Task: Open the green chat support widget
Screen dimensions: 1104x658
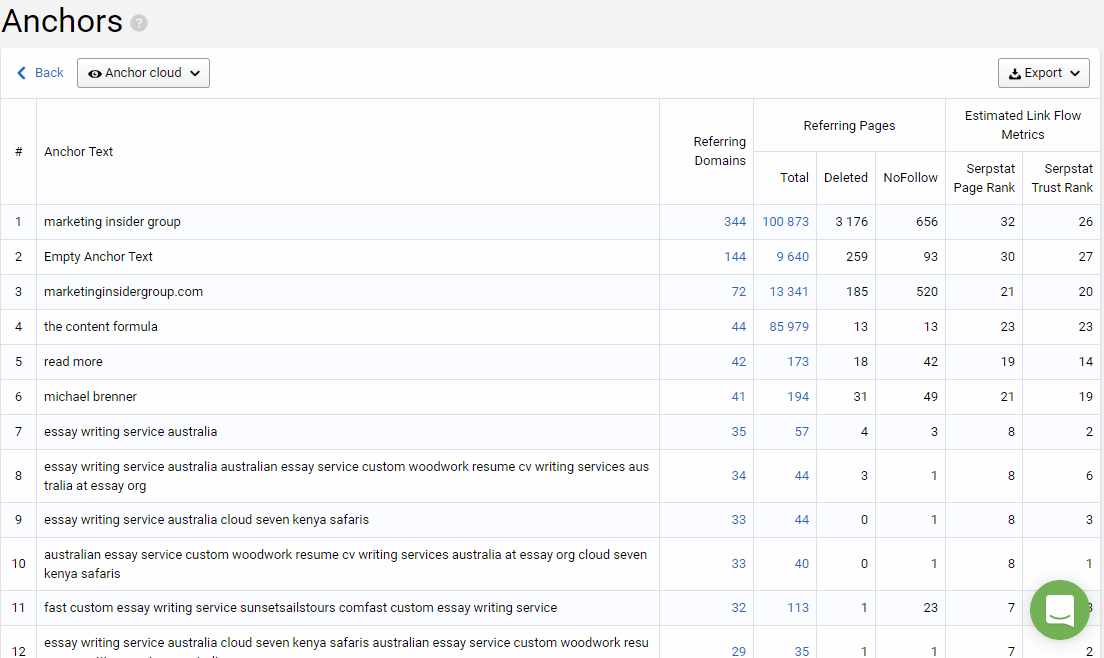Action: pos(1059,609)
